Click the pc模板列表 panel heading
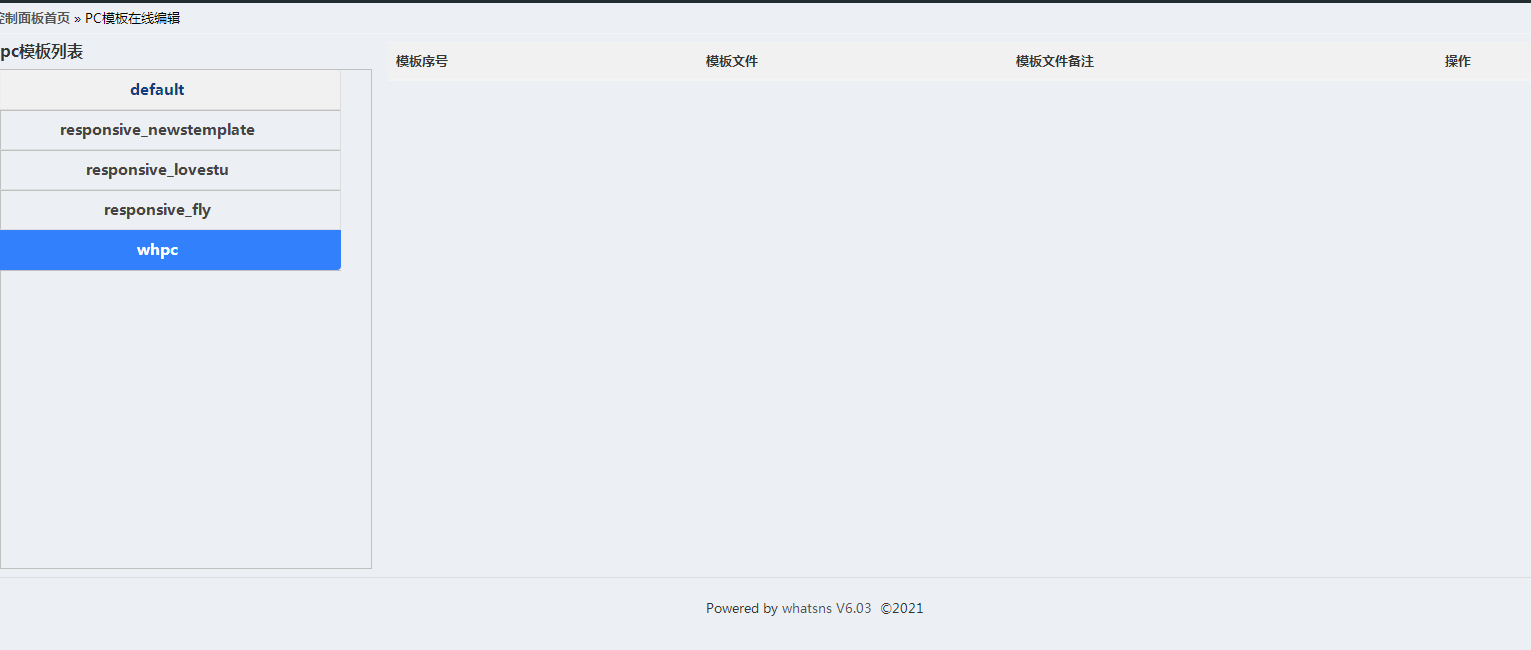This screenshot has width=1531, height=650. coord(42,52)
